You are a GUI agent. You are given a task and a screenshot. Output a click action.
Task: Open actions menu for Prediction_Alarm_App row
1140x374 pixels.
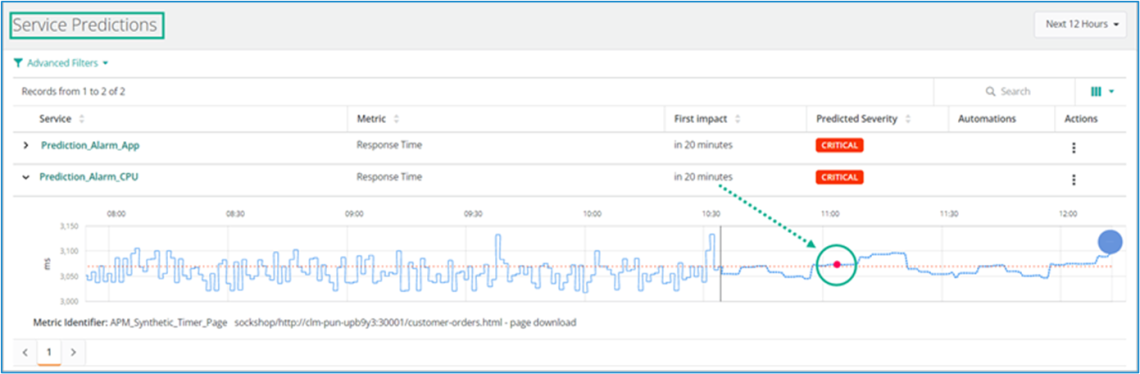[x=1074, y=148]
